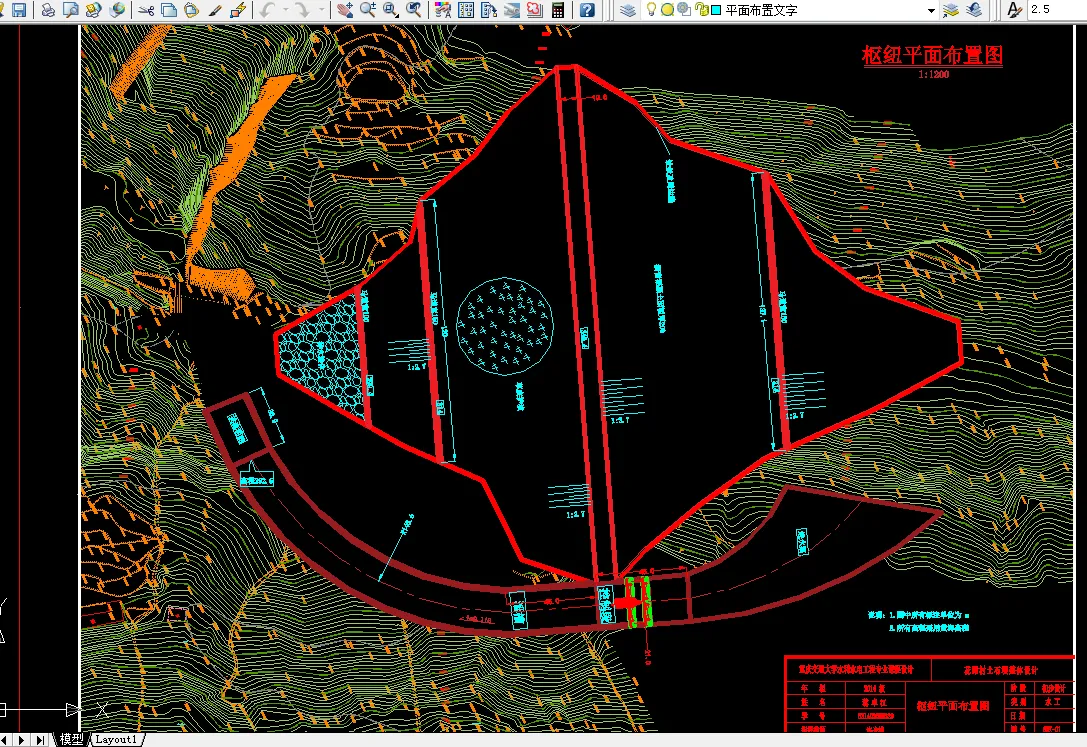Open the Tool Palettes window icon
Viewport: 1087px width, 747px height.
coord(489,10)
